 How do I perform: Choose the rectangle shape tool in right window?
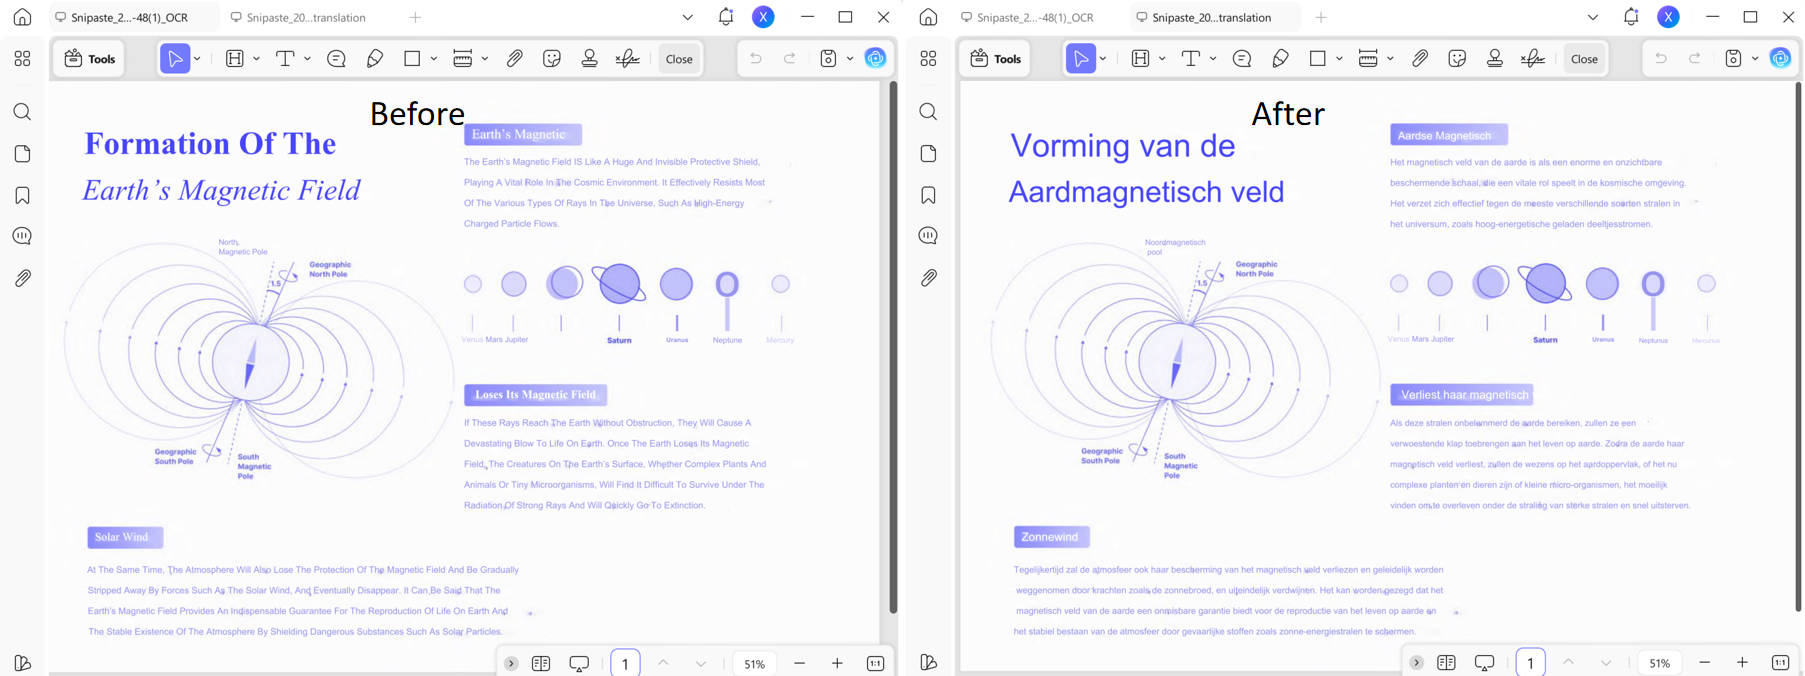pyautogui.click(x=1318, y=59)
